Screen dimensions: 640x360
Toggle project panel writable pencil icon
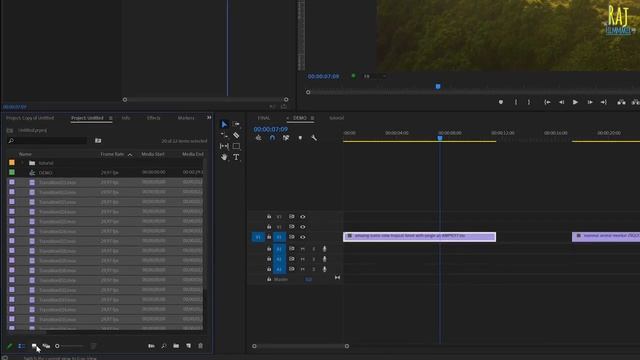[x=10, y=346]
